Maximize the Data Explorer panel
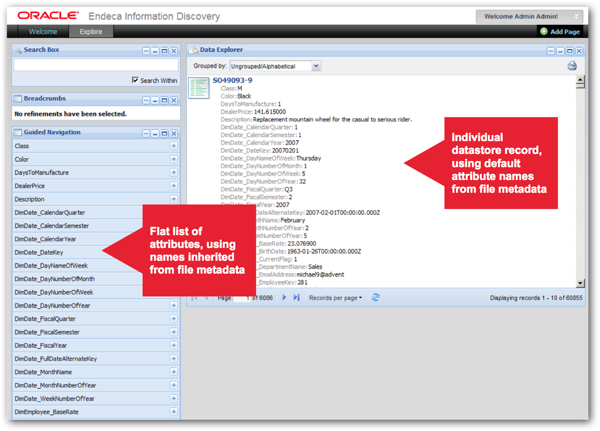The image size is (600, 431). [x=569, y=51]
